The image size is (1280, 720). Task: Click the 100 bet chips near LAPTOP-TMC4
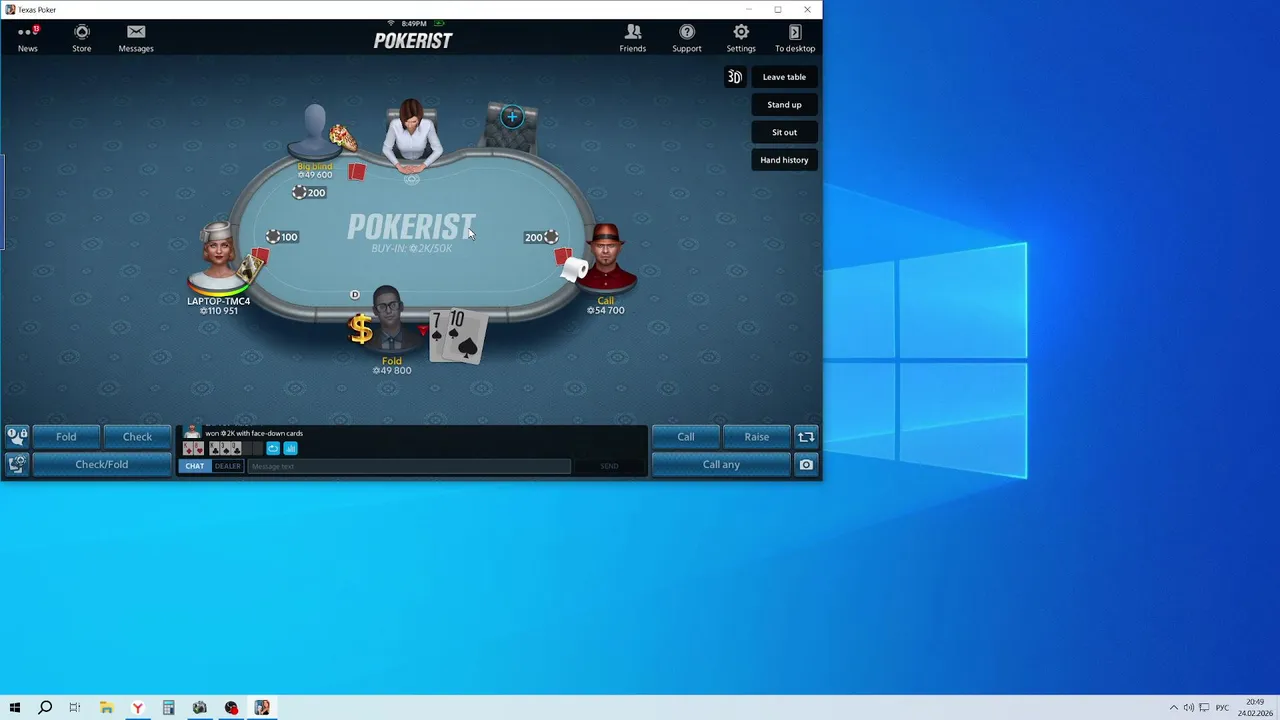click(282, 237)
